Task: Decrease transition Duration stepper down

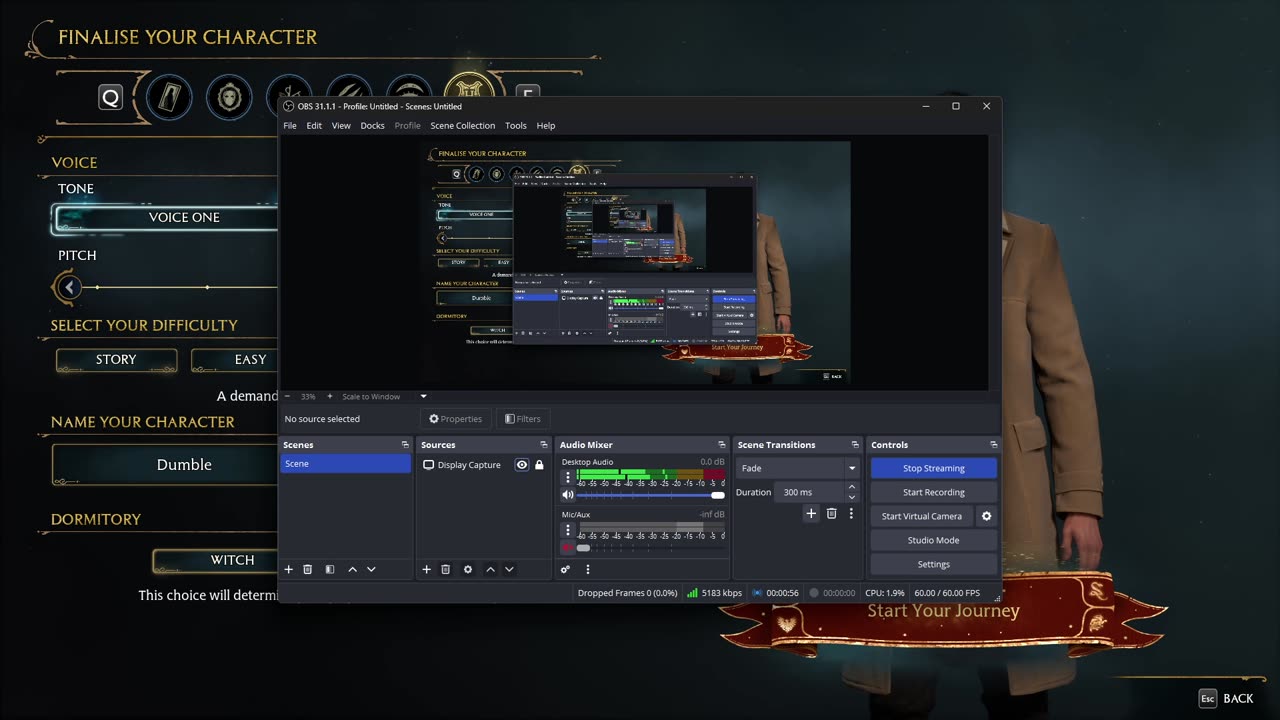Action: (x=852, y=497)
